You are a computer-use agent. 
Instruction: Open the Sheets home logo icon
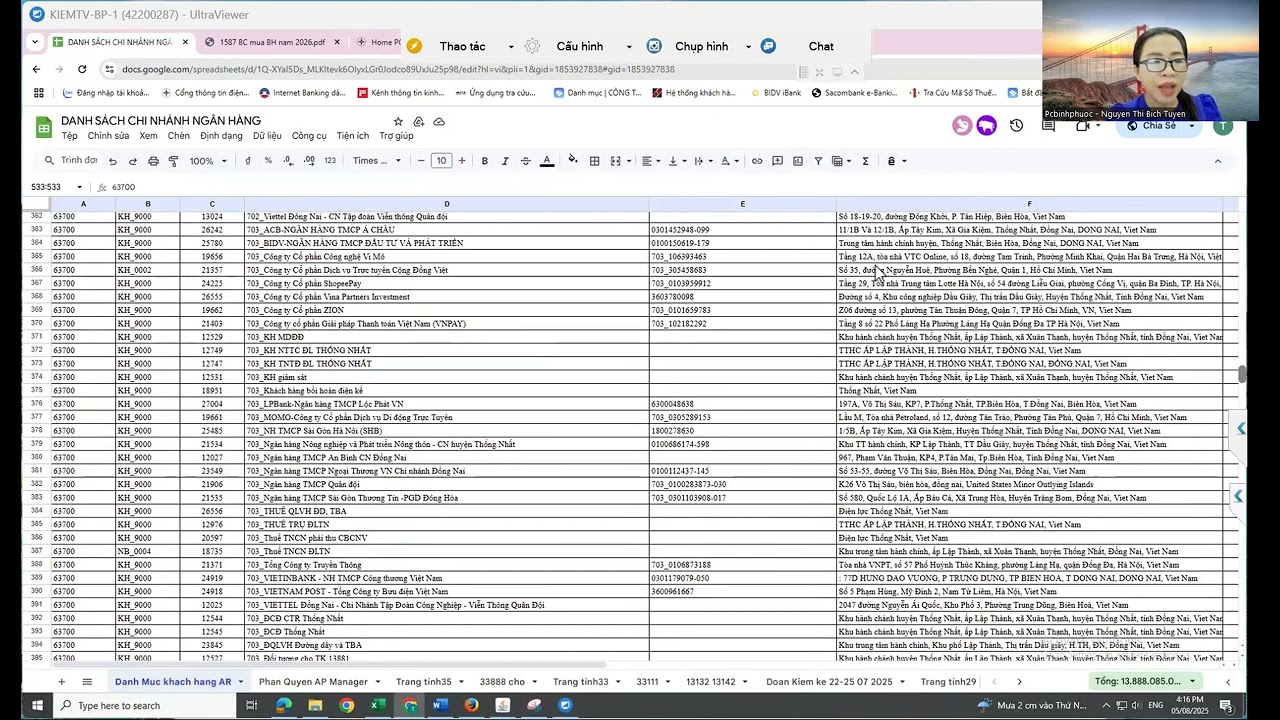[44, 127]
